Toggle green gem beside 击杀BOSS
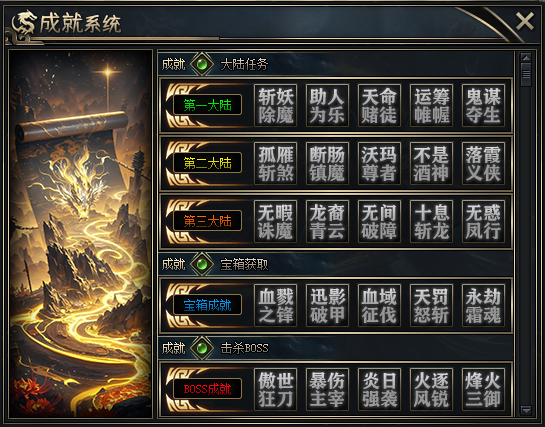The height and width of the screenshot is (427, 545). pyautogui.click(x=202, y=348)
